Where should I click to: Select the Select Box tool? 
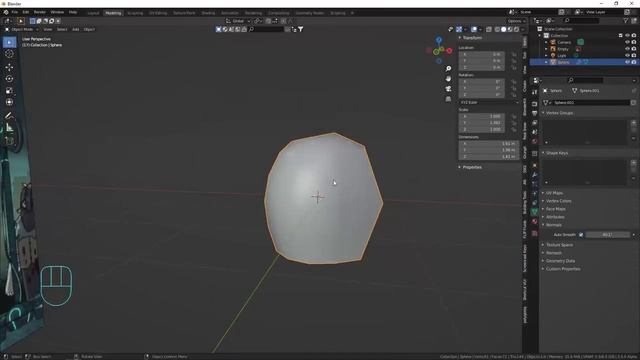(x=9, y=42)
